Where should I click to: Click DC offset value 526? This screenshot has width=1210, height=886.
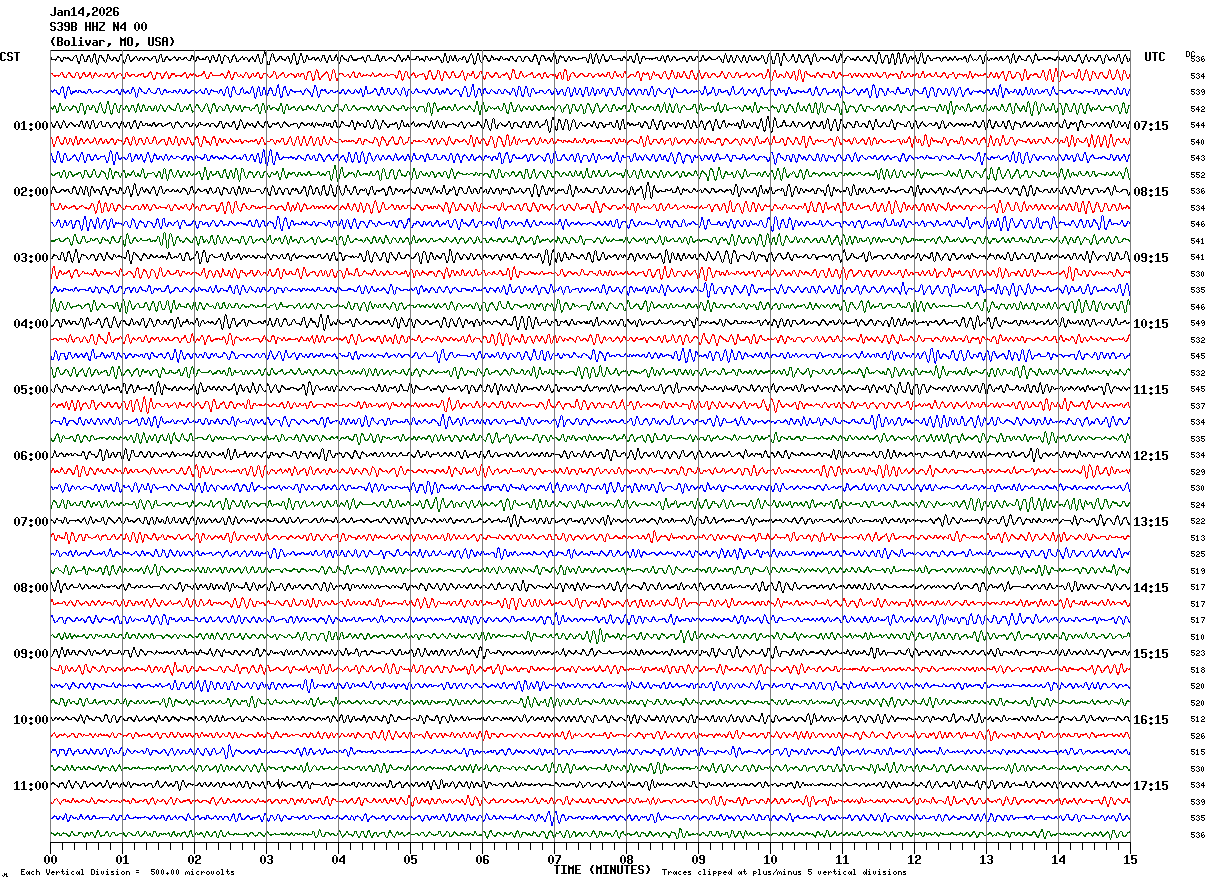(x=1197, y=736)
